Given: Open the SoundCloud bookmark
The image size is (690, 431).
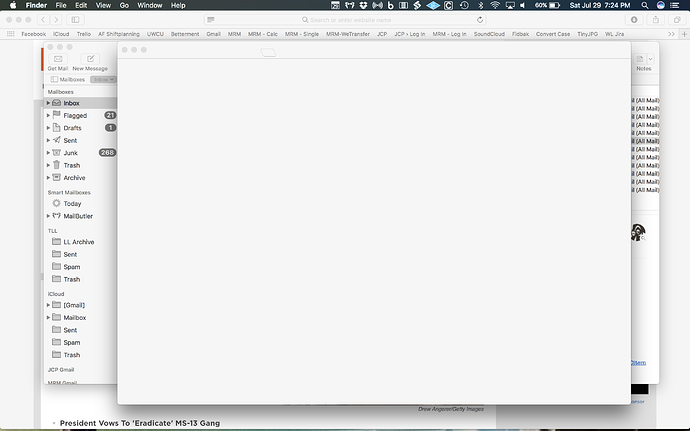Looking at the screenshot, I should pyautogui.click(x=489, y=34).
